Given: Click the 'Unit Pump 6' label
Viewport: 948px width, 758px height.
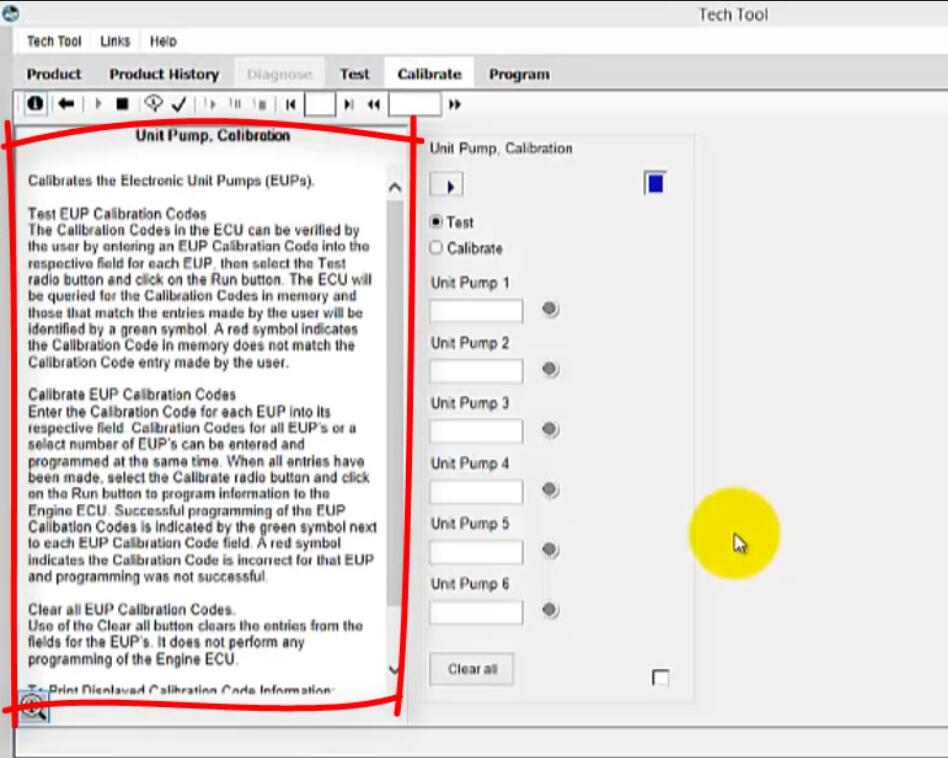Looking at the screenshot, I should (x=470, y=584).
